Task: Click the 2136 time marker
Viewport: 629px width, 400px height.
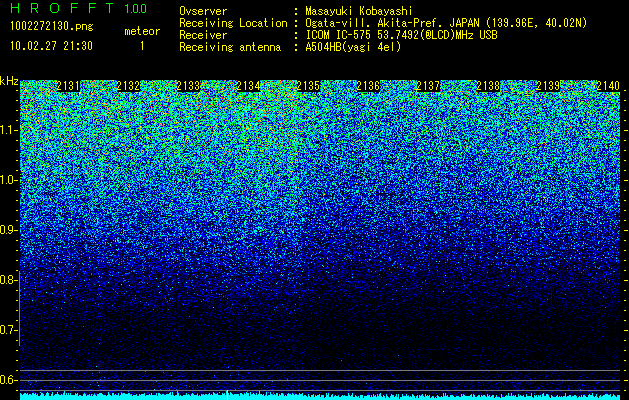Action: click(368, 86)
